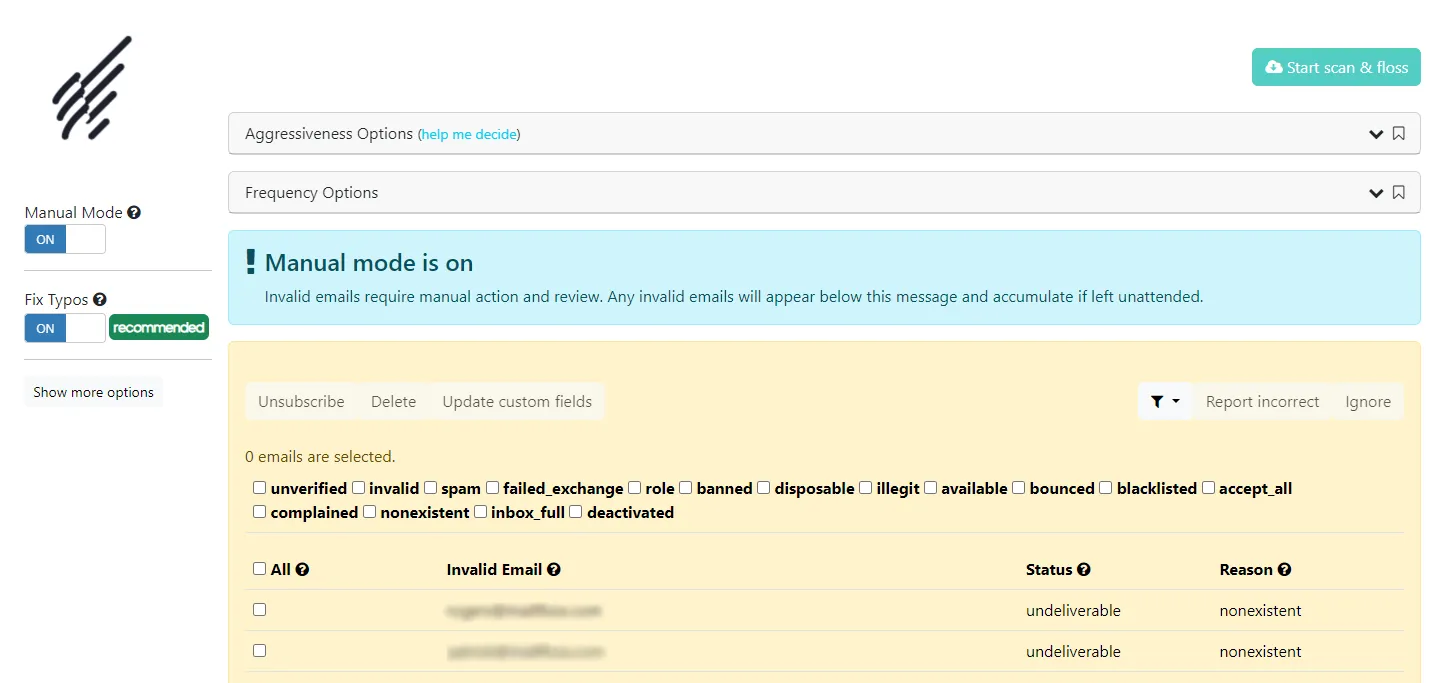
Task: Tick the illegit filter checkbox
Action: coord(866,488)
